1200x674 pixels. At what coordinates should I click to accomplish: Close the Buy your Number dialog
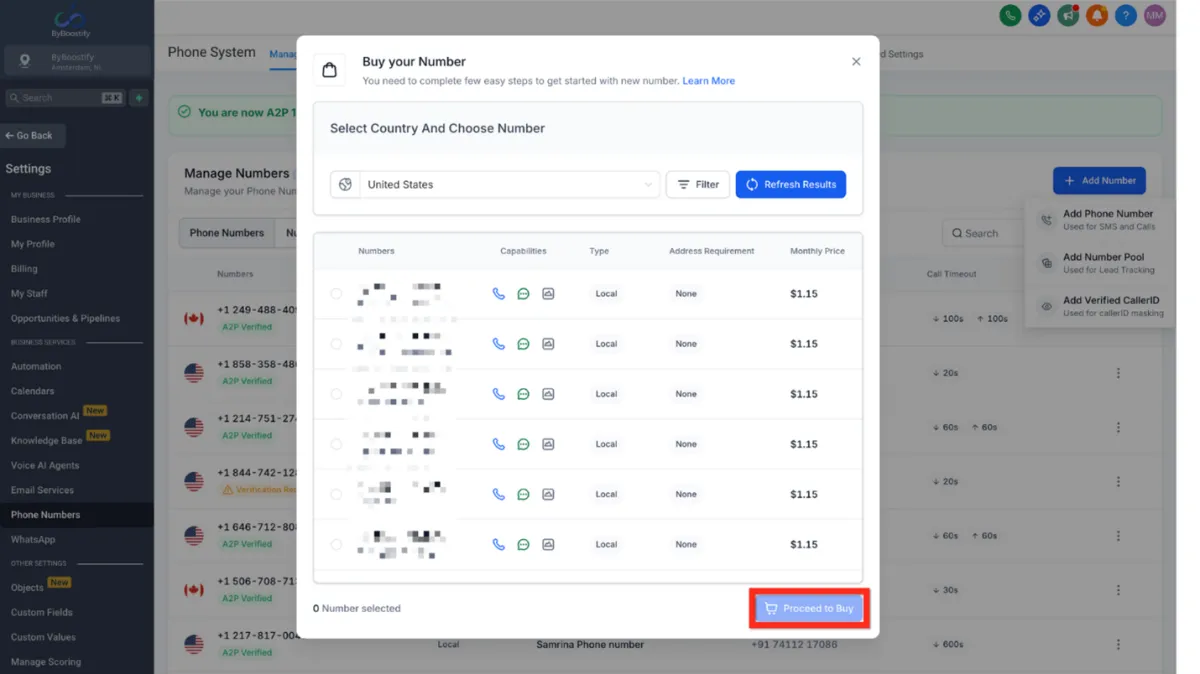(856, 62)
